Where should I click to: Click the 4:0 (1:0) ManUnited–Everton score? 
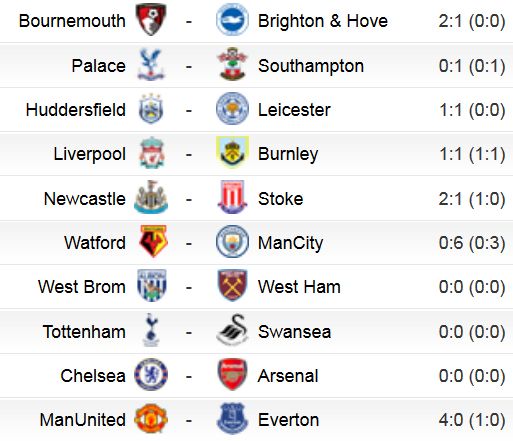click(472, 420)
